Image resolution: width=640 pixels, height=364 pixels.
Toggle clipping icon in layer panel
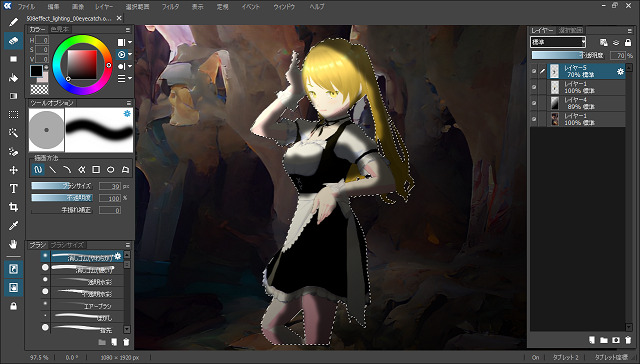[616, 42]
